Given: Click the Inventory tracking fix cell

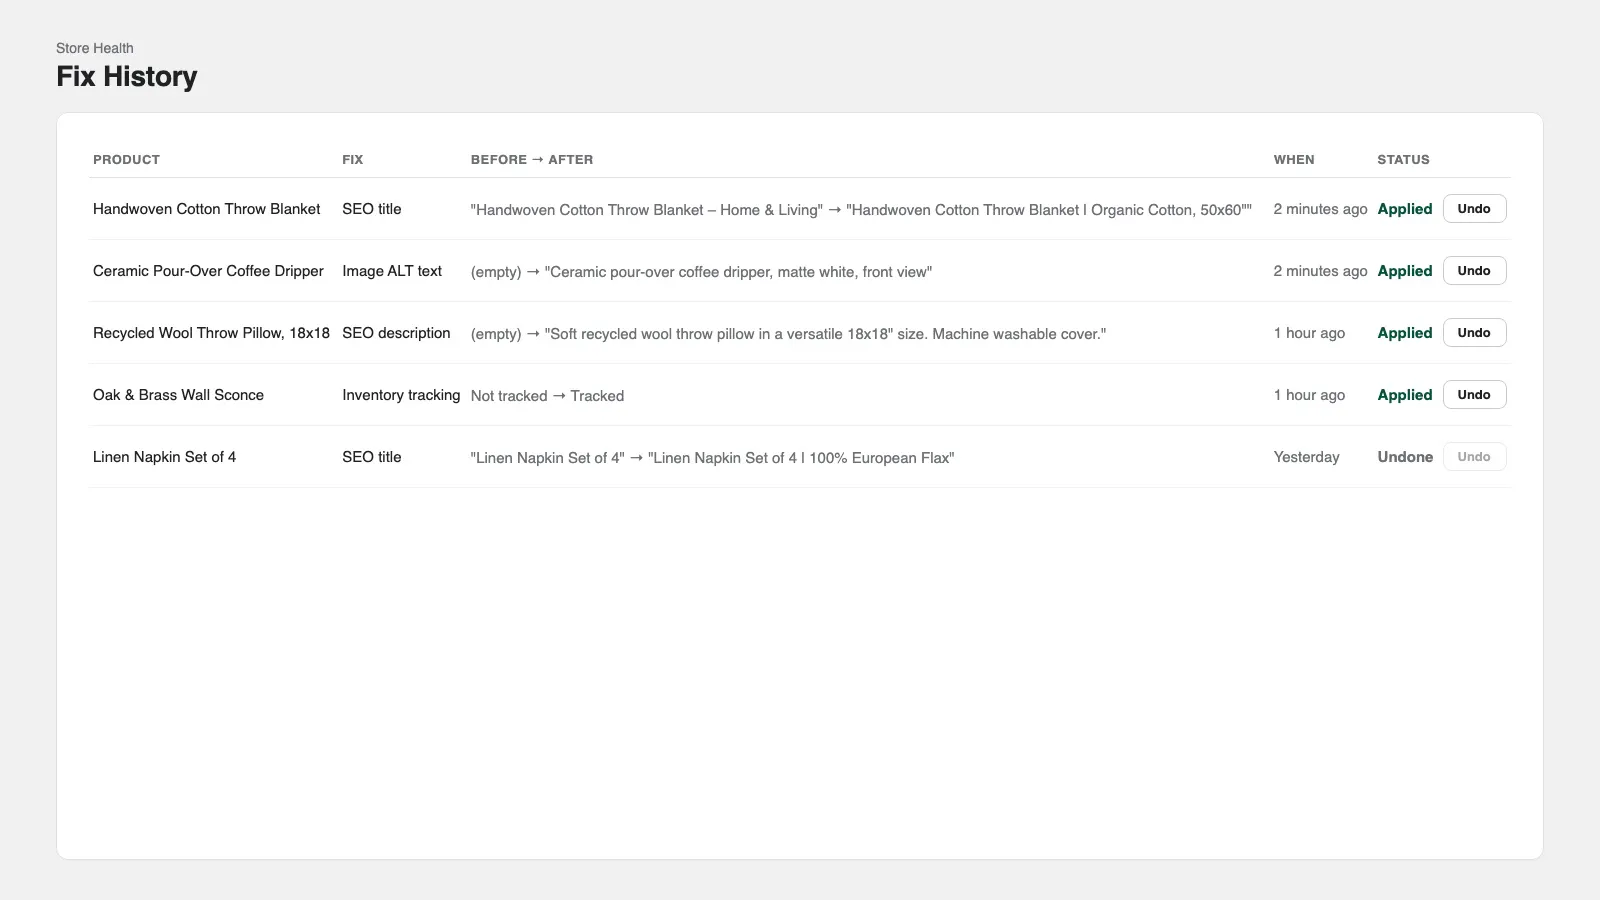Looking at the screenshot, I should (401, 395).
